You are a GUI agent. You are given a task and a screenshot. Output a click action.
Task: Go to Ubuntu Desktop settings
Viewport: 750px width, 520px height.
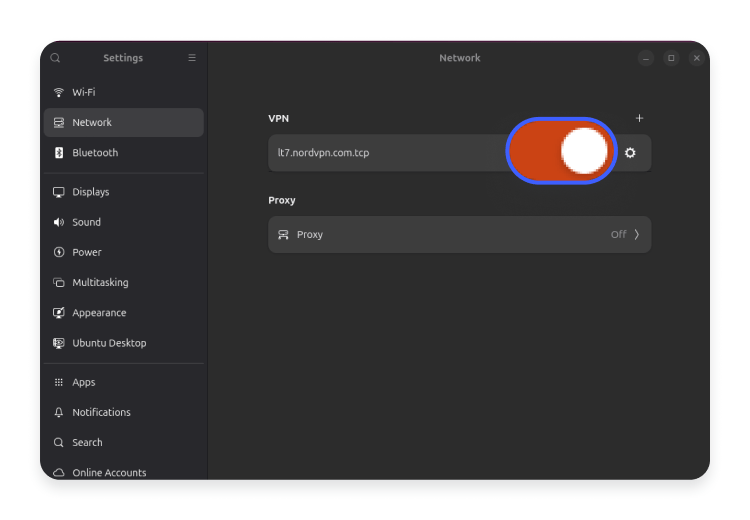point(109,343)
